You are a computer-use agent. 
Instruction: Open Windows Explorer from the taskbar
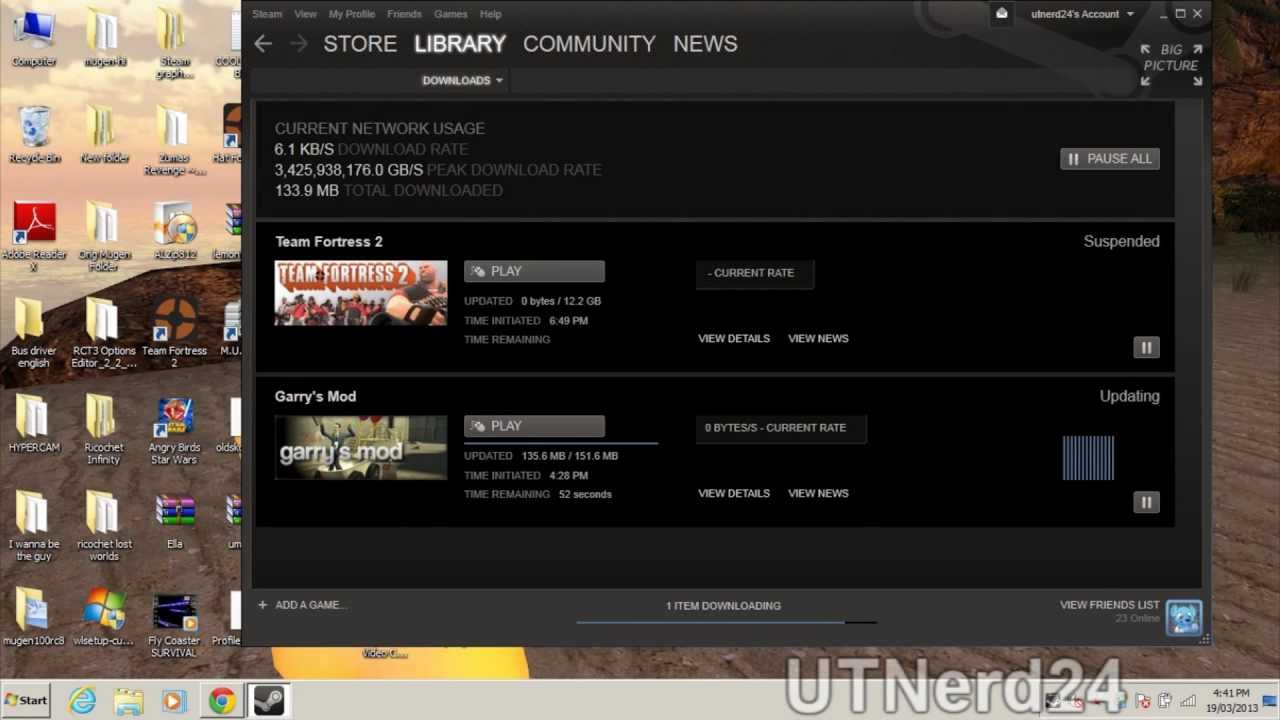tap(128, 701)
